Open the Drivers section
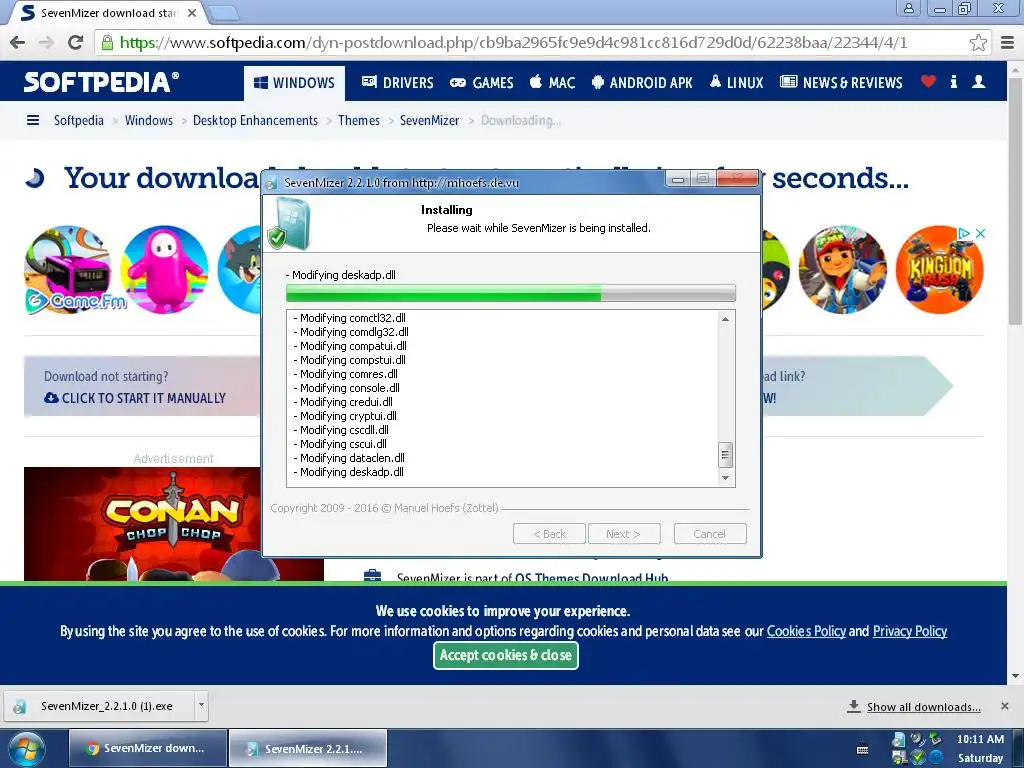The width and height of the screenshot is (1024, 768). click(x=398, y=82)
